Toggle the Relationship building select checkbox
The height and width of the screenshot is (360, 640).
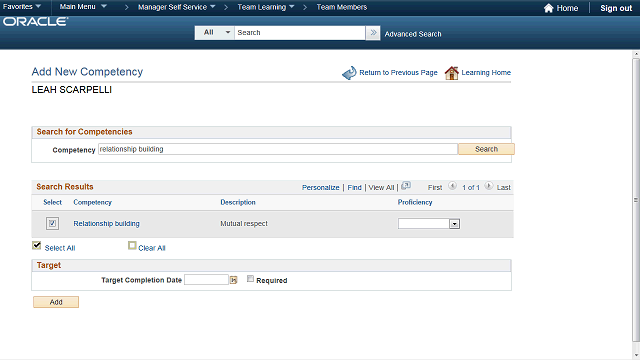(52, 223)
